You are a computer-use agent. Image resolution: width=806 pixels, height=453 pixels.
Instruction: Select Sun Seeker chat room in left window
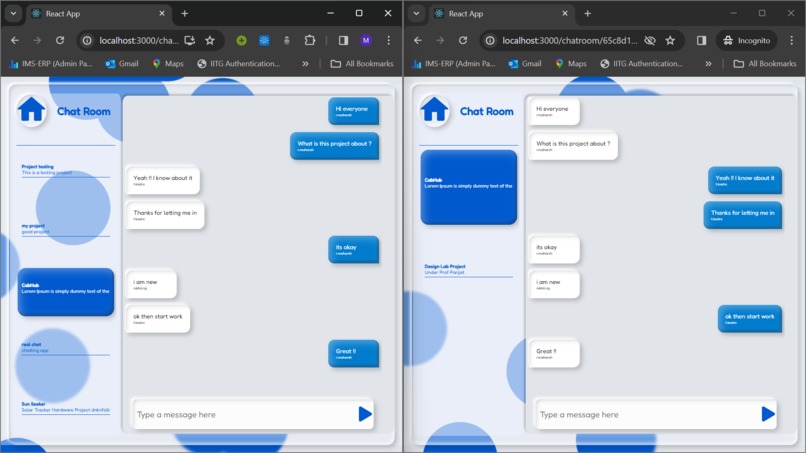[65, 407]
